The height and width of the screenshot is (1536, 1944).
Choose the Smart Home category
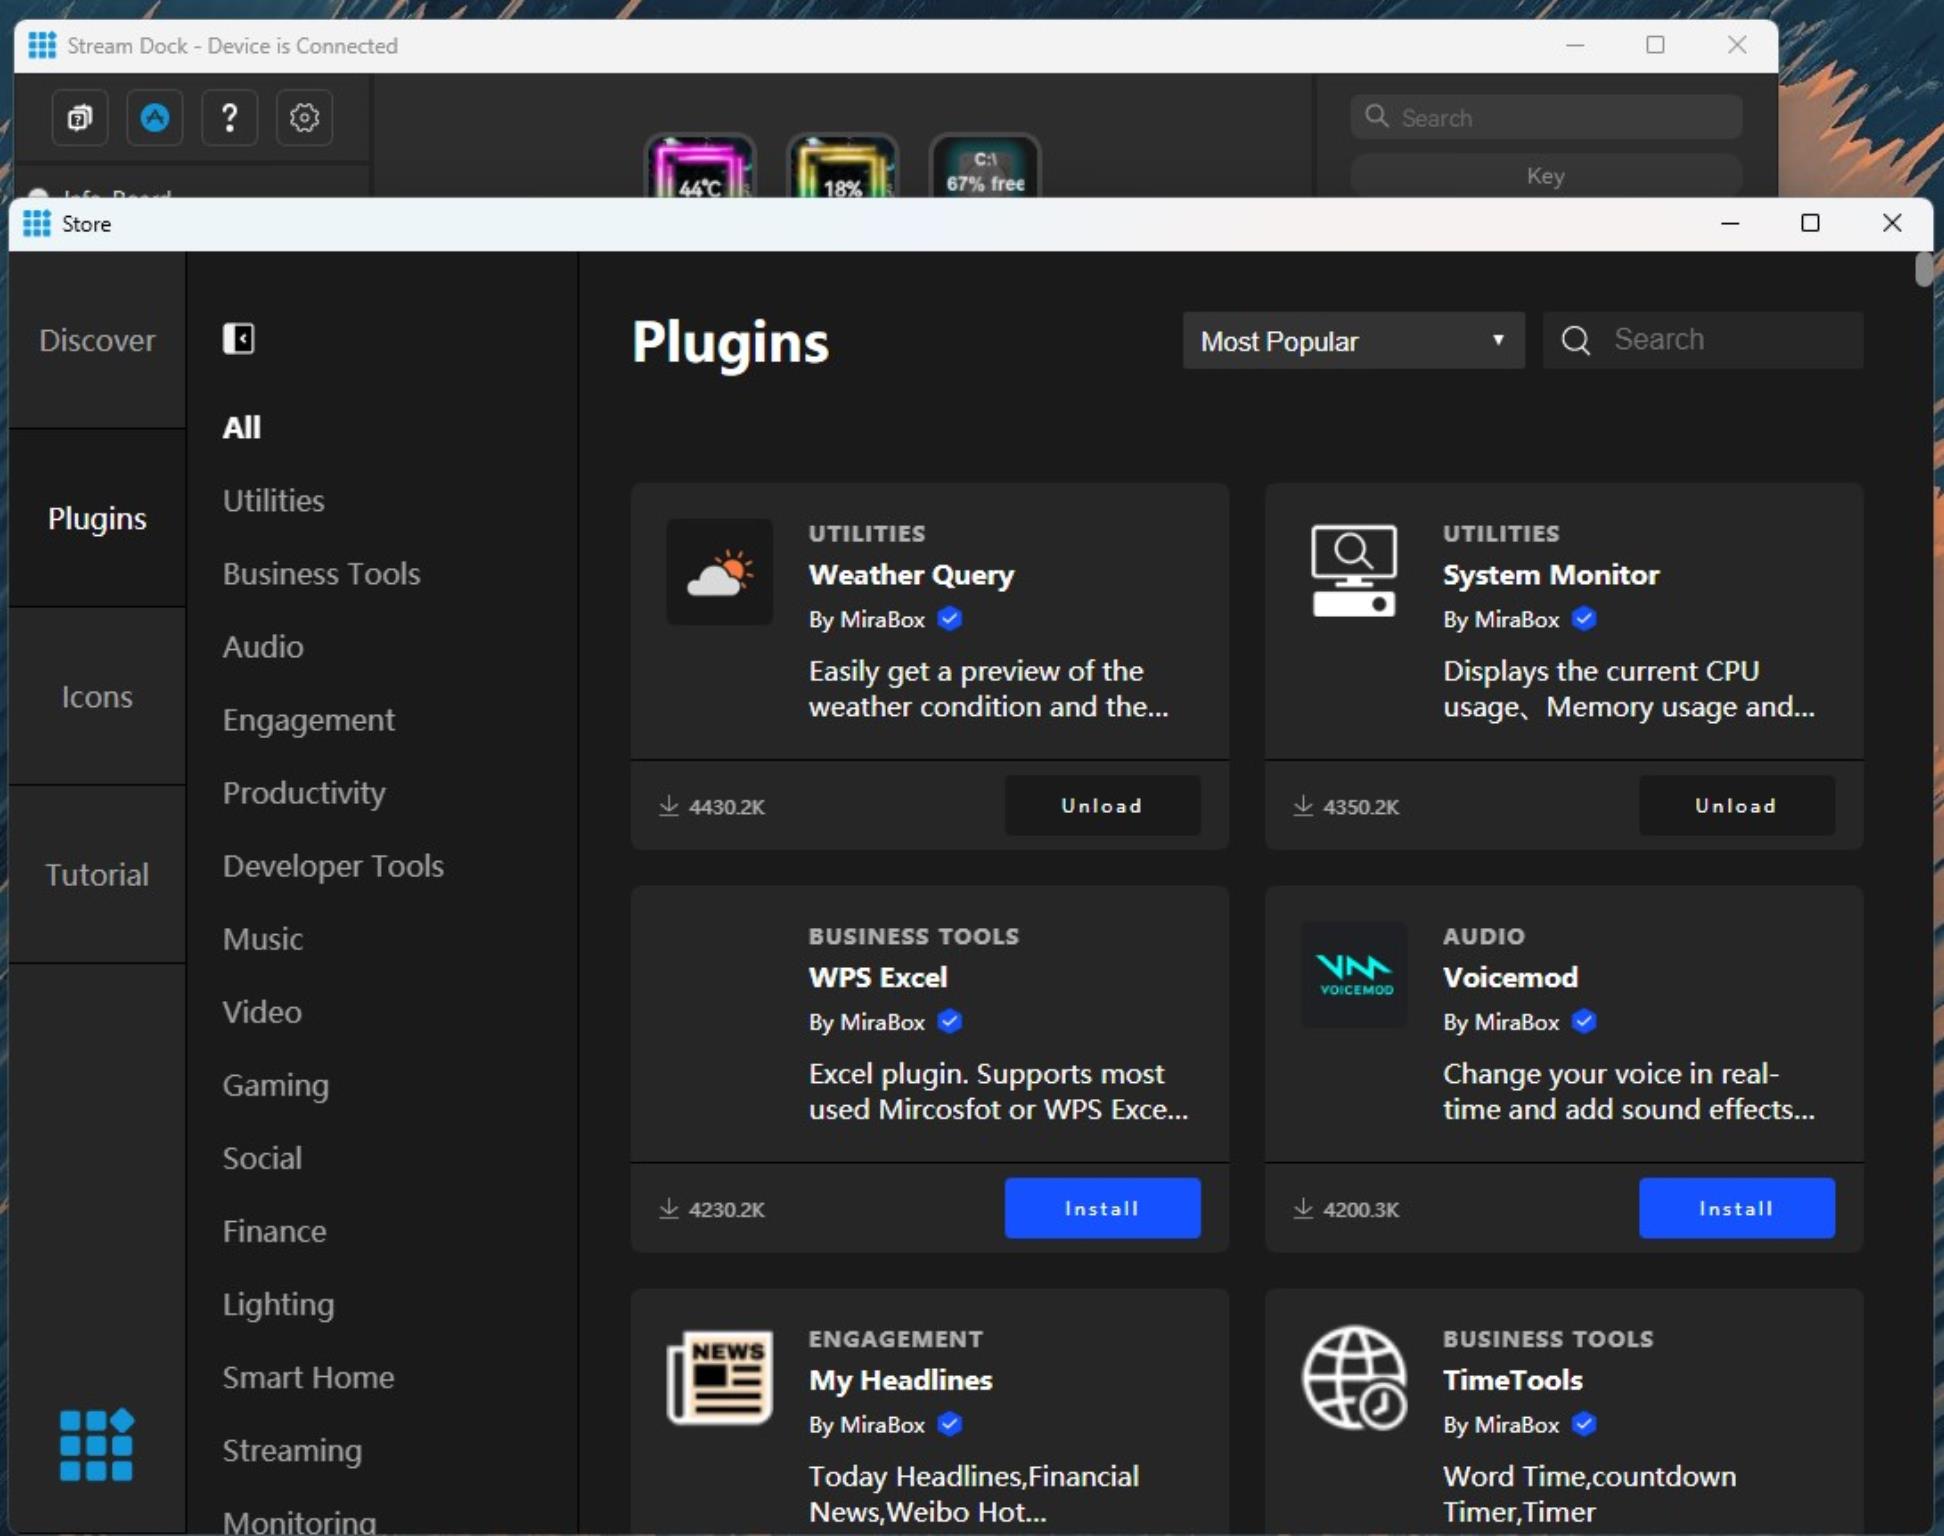tap(308, 1377)
